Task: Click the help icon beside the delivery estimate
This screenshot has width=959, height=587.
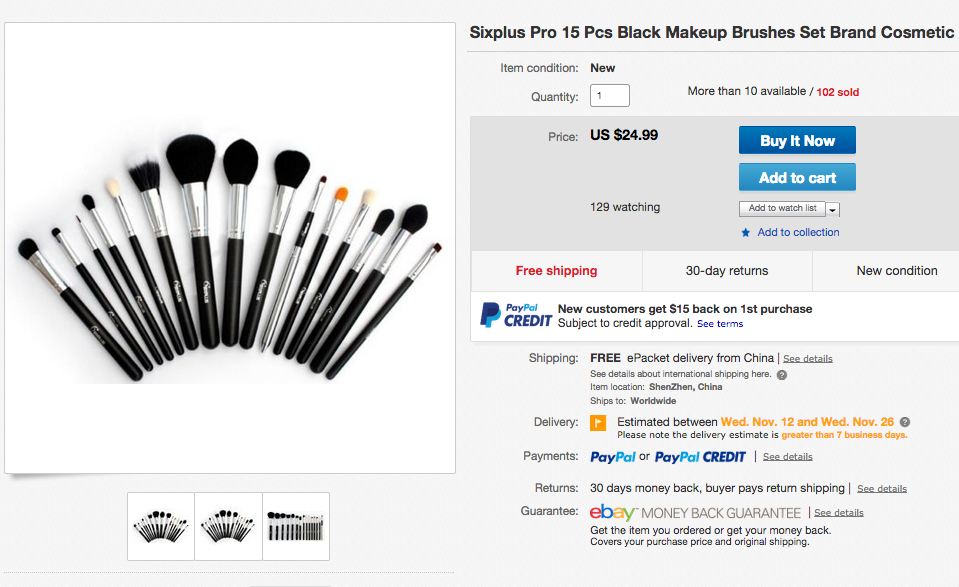Action: tap(905, 422)
